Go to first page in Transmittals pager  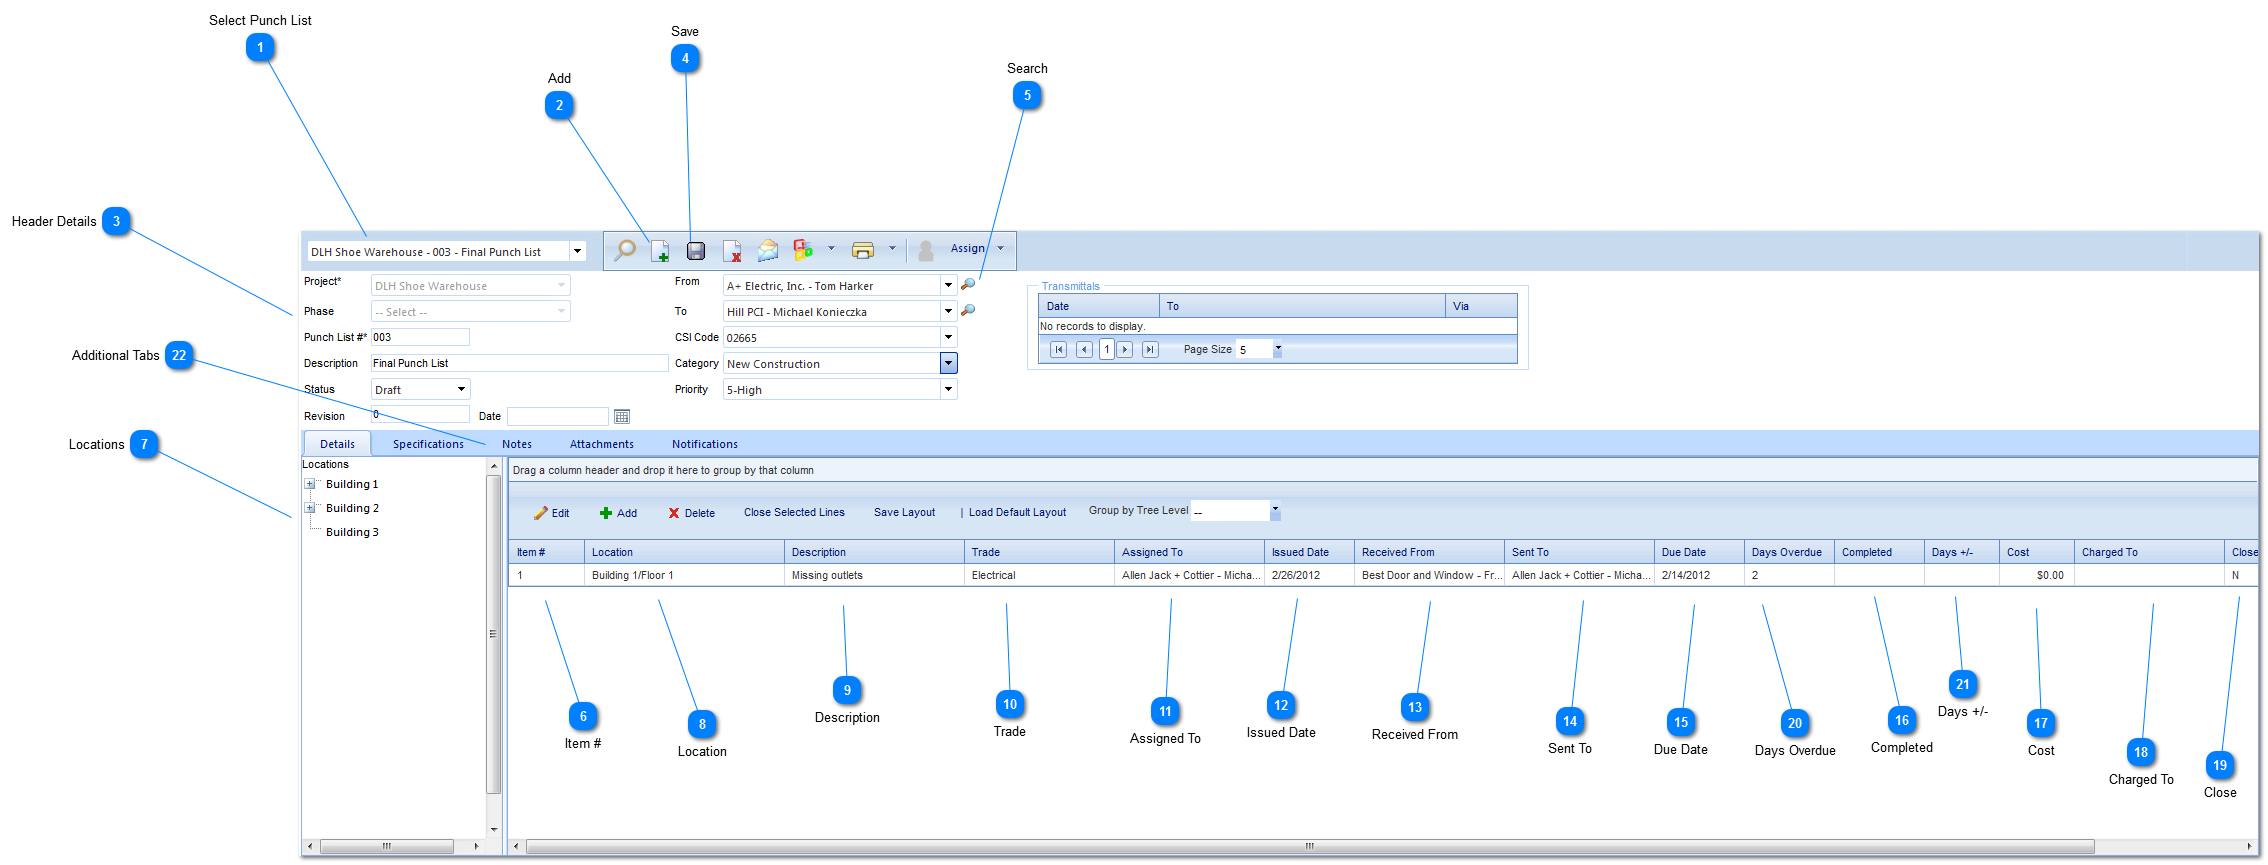tap(1058, 349)
